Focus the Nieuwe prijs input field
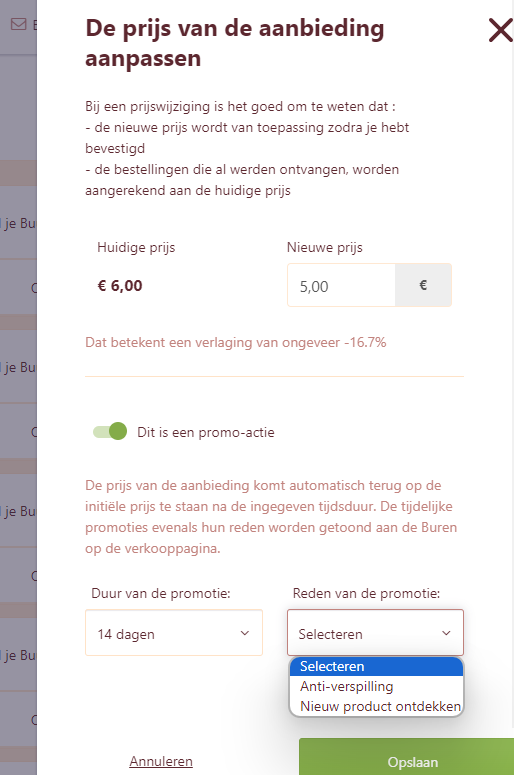 [341, 286]
